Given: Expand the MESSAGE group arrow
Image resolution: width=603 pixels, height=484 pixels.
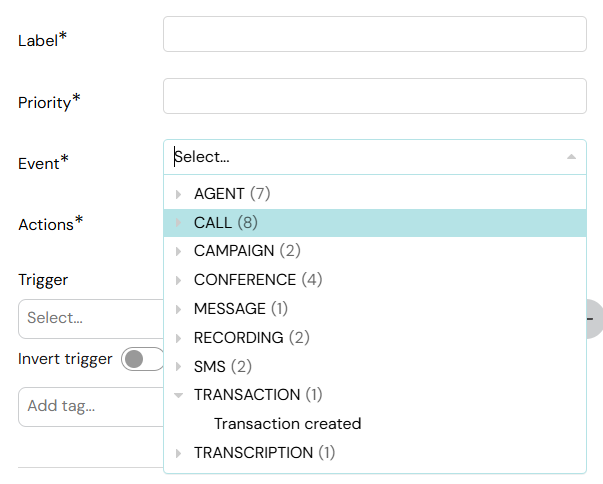Looking at the screenshot, I should [178, 309].
